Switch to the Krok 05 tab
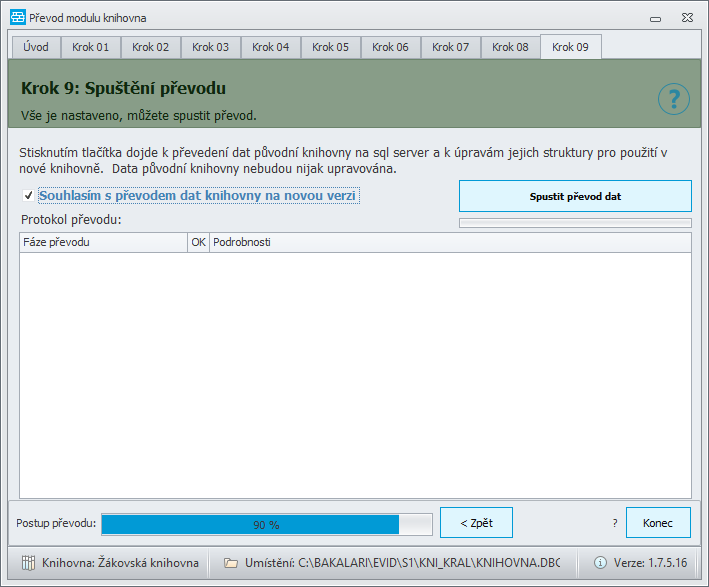 pyautogui.click(x=330, y=47)
